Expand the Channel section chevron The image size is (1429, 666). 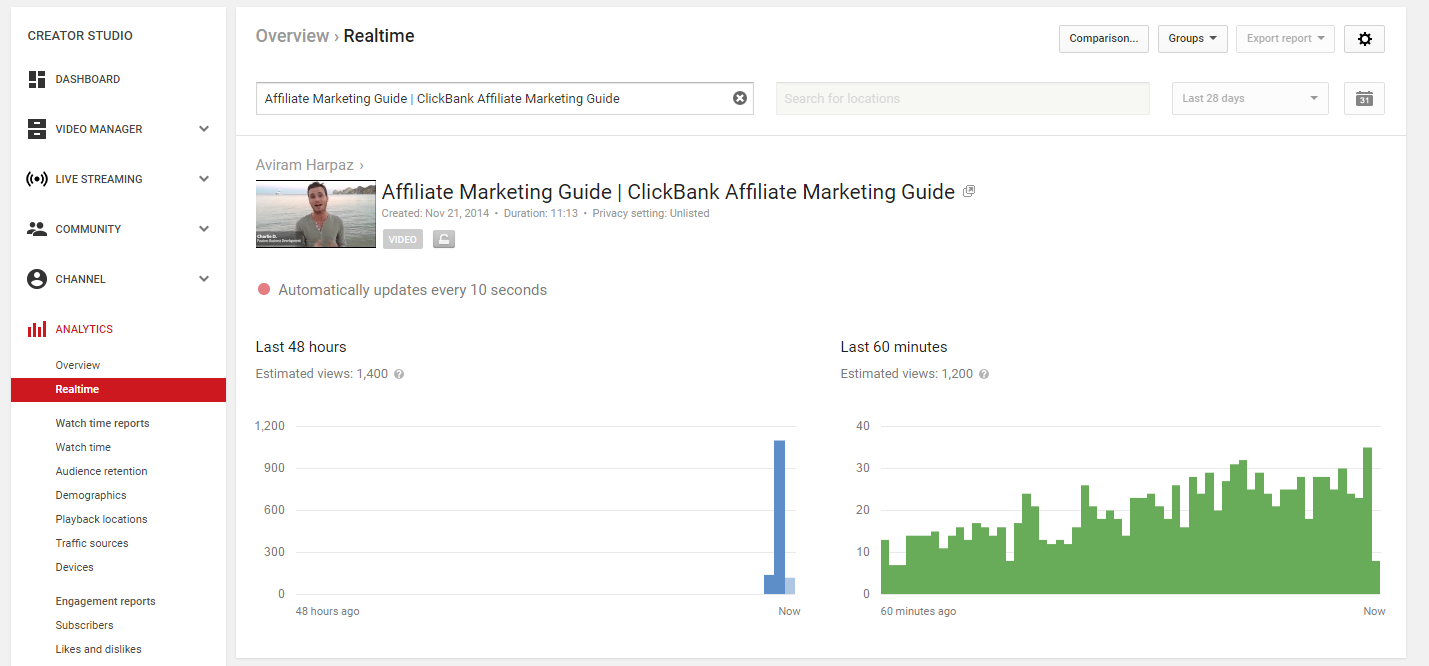(204, 279)
